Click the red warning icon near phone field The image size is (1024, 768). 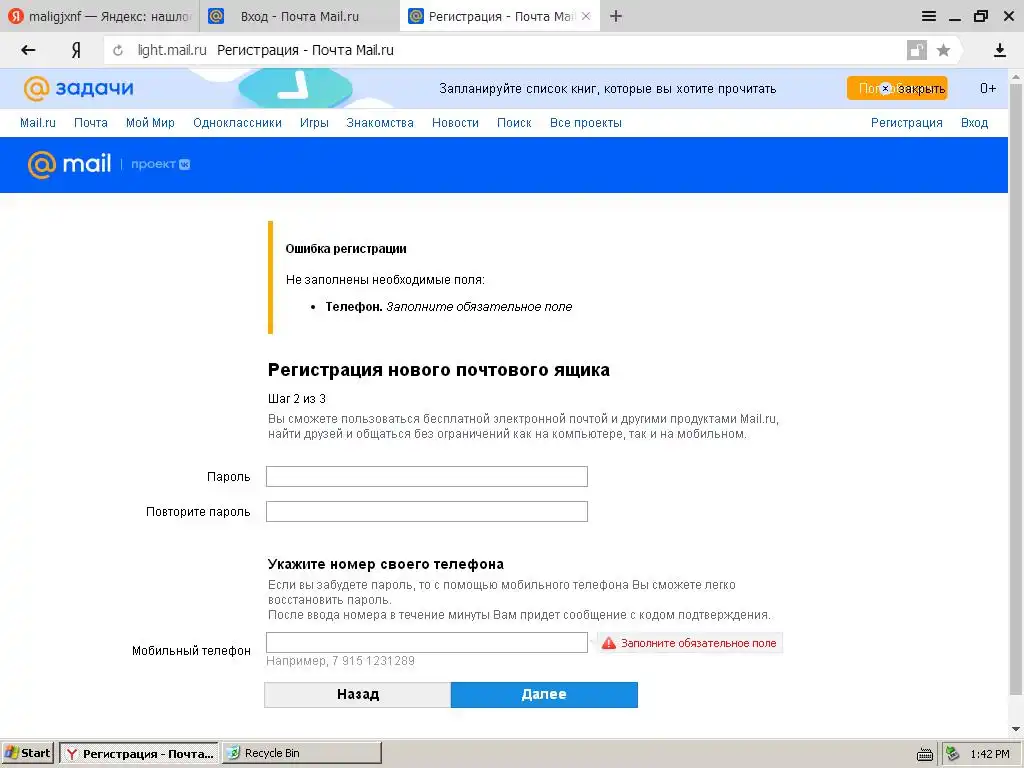609,643
